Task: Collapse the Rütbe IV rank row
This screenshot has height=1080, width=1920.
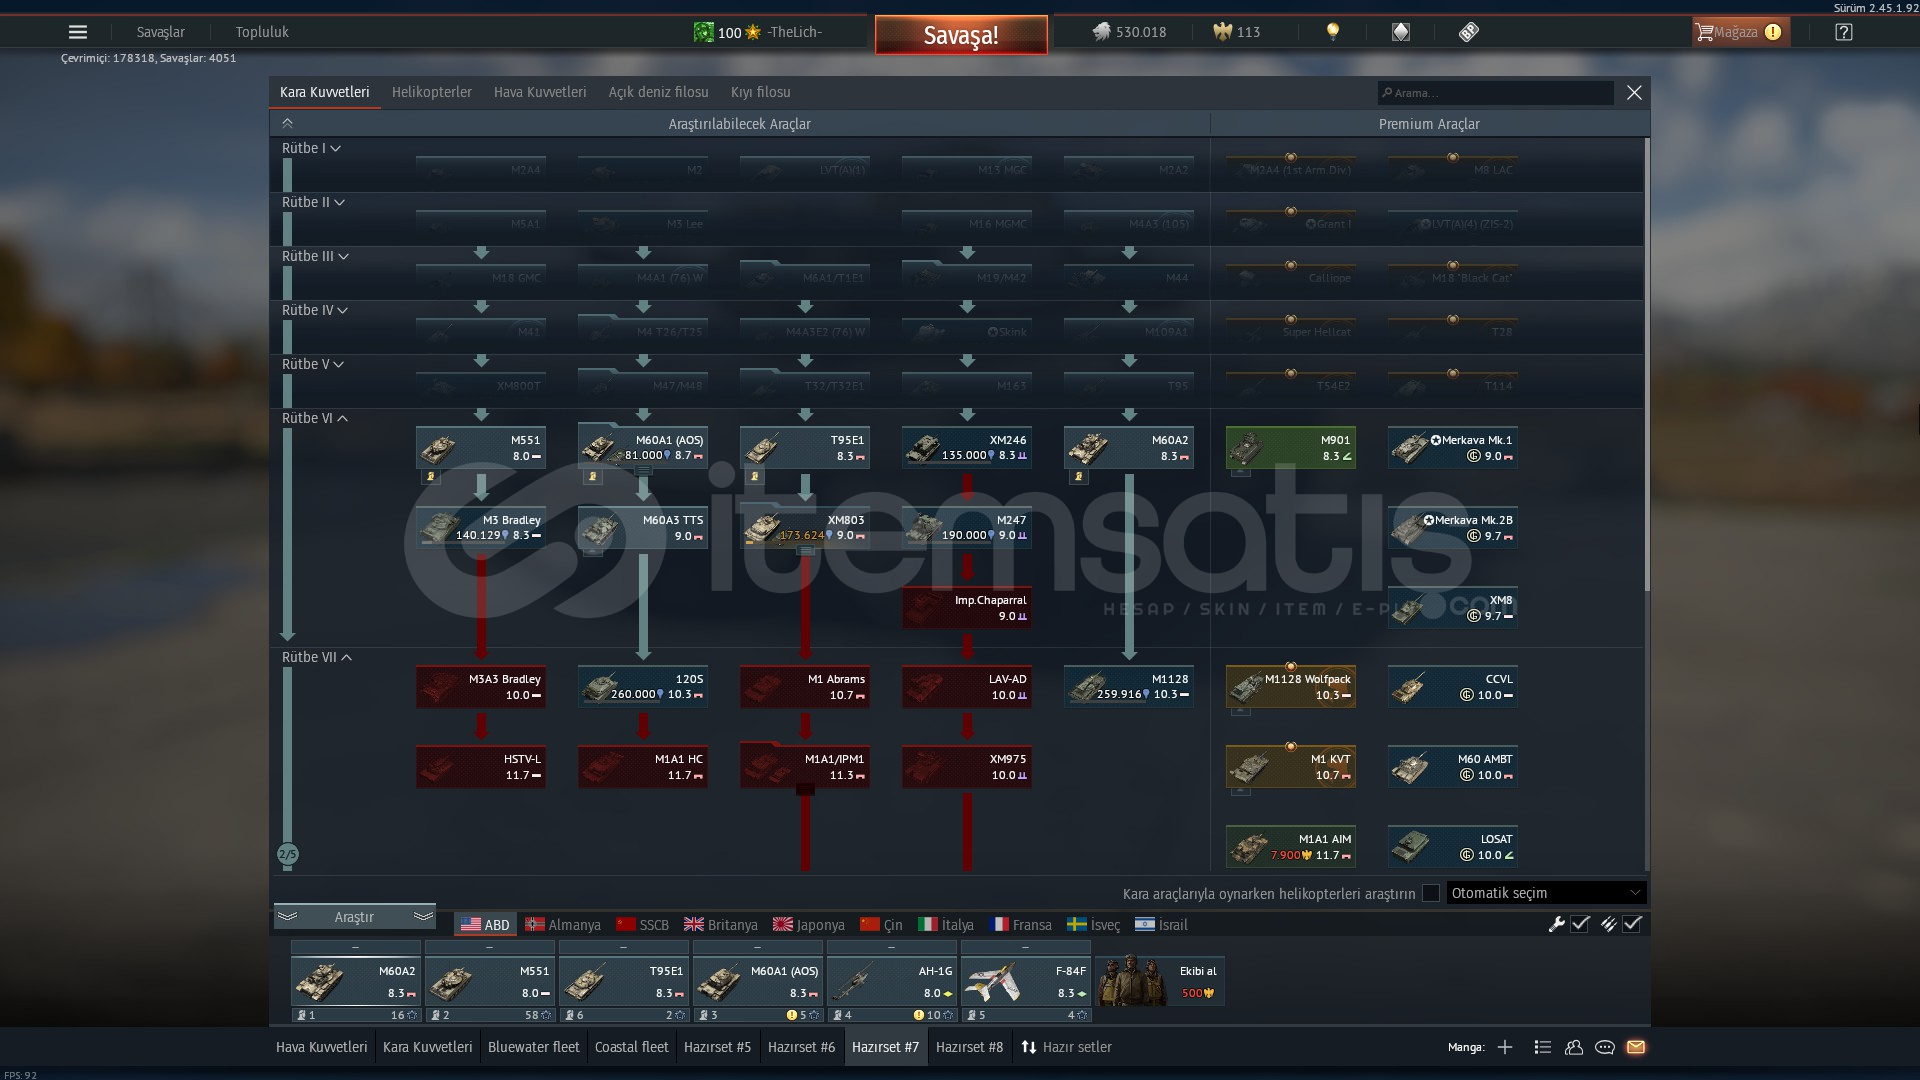Action: click(x=315, y=310)
